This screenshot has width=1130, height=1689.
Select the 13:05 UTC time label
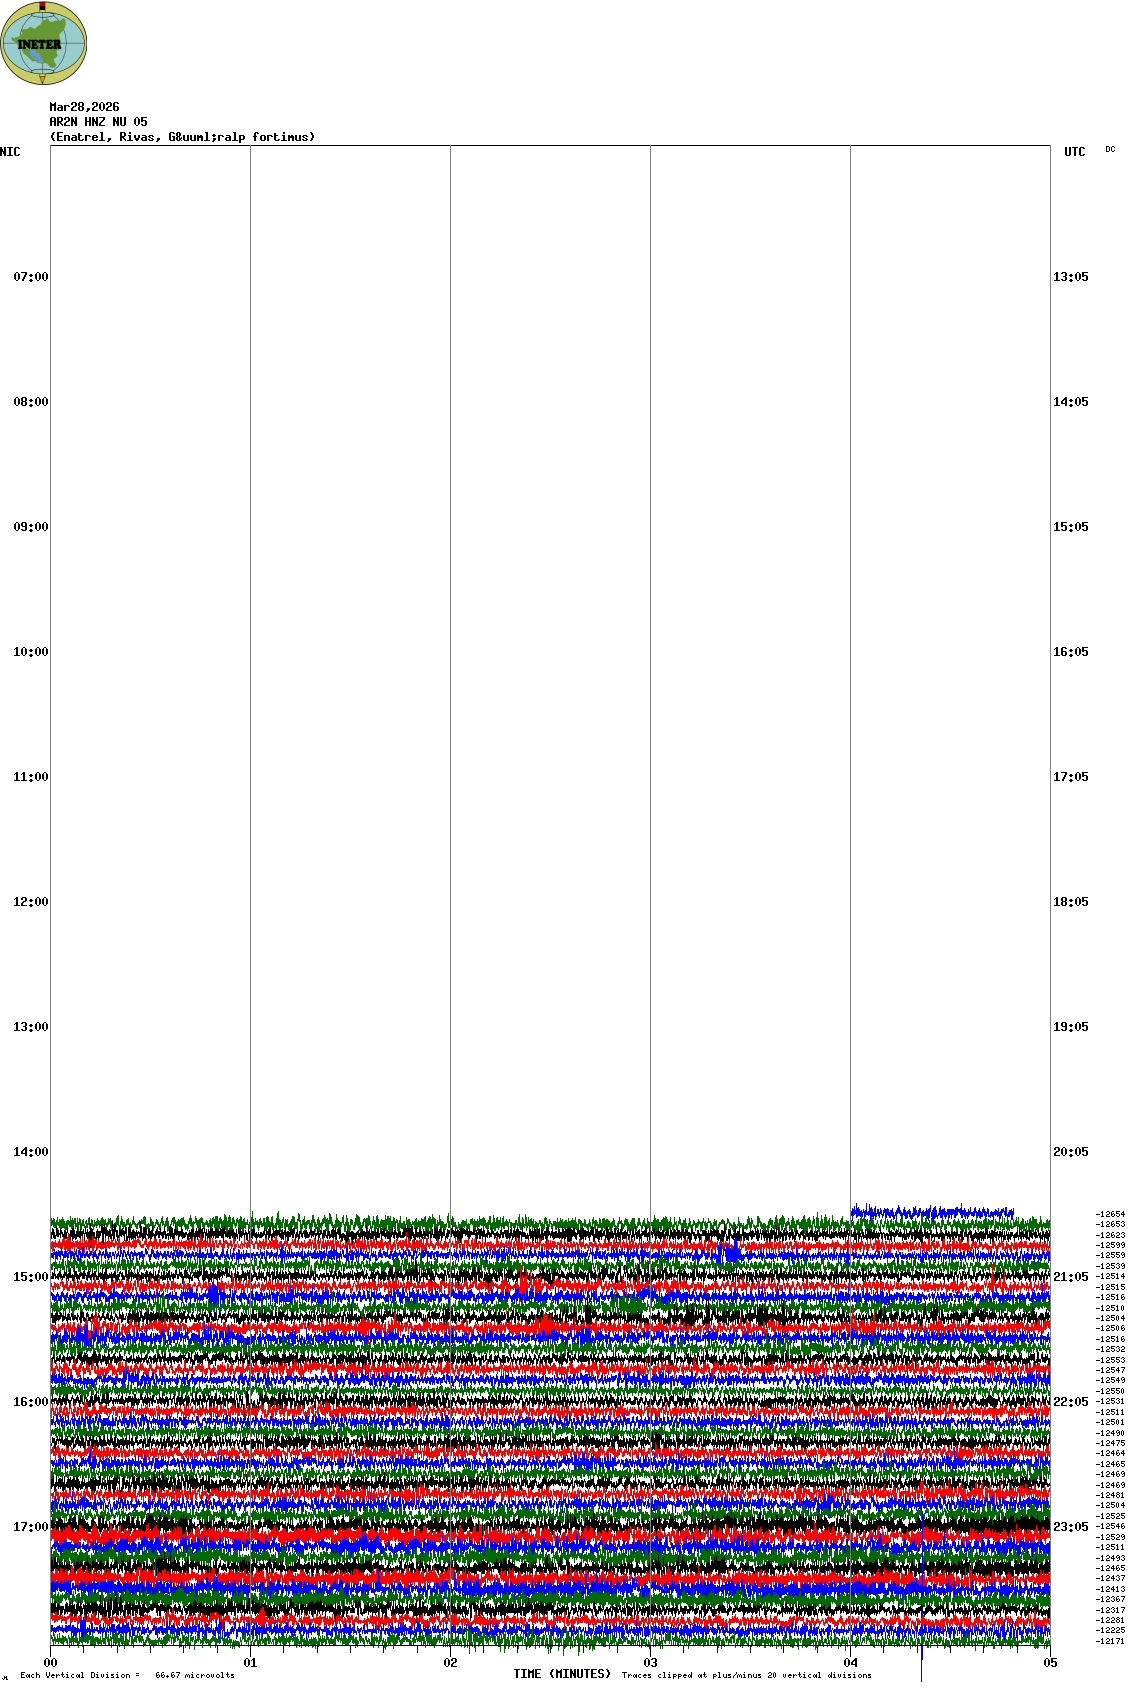(x=1070, y=277)
